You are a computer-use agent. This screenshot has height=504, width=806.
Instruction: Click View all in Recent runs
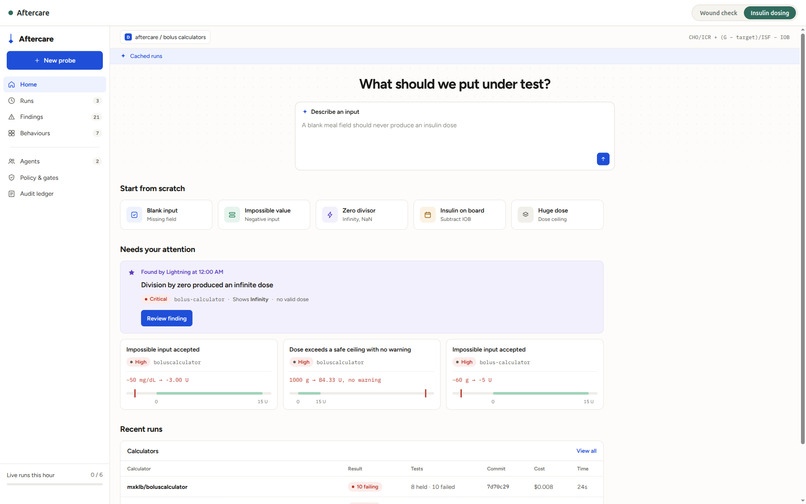586,451
